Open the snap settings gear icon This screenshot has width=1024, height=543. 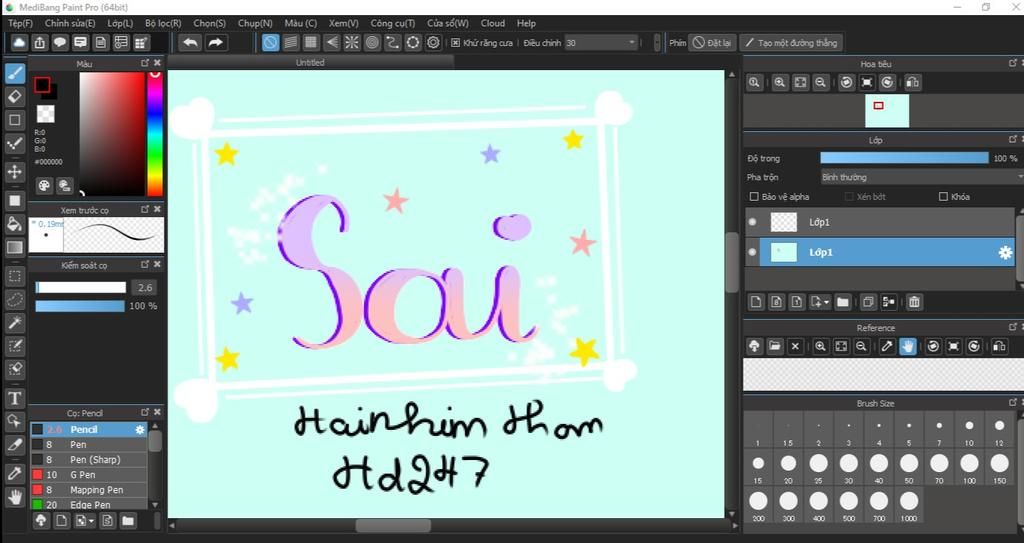coord(433,43)
